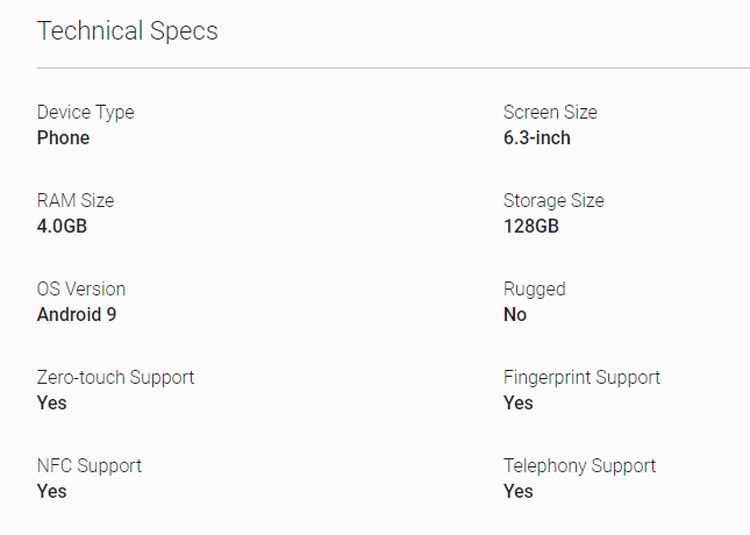Select the 6.3-inch screen size value
750x535 pixels.
537,138
